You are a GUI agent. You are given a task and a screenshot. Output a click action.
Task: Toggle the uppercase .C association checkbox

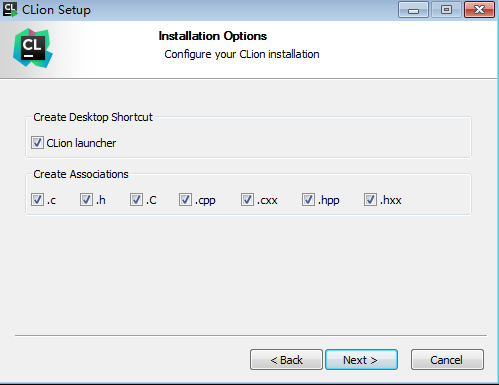pyautogui.click(x=136, y=200)
